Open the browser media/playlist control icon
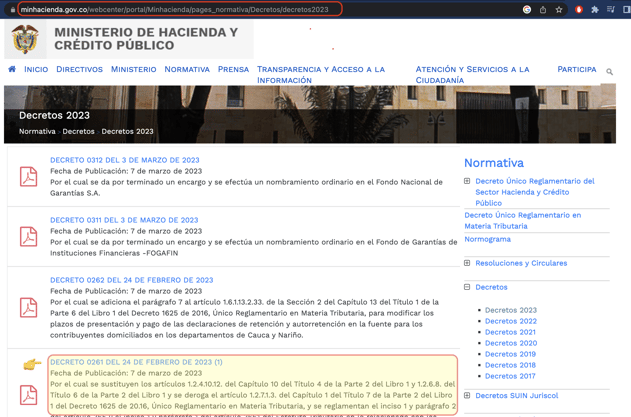 [x=610, y=10]
